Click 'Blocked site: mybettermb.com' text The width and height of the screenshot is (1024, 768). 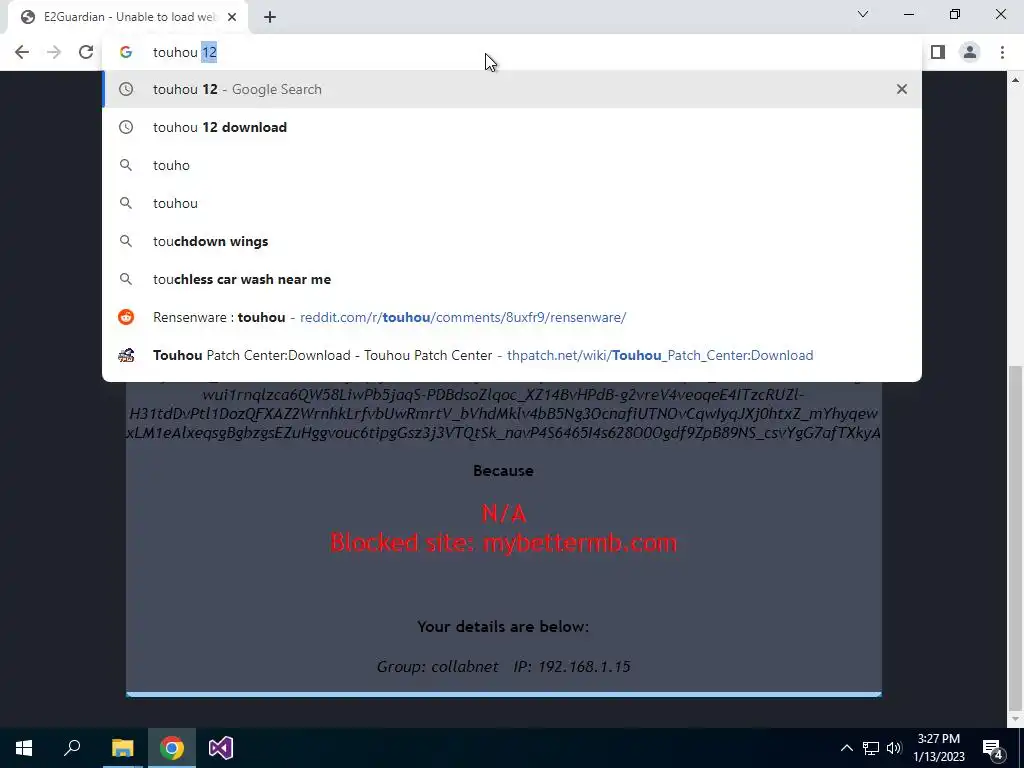click(504, 543)
